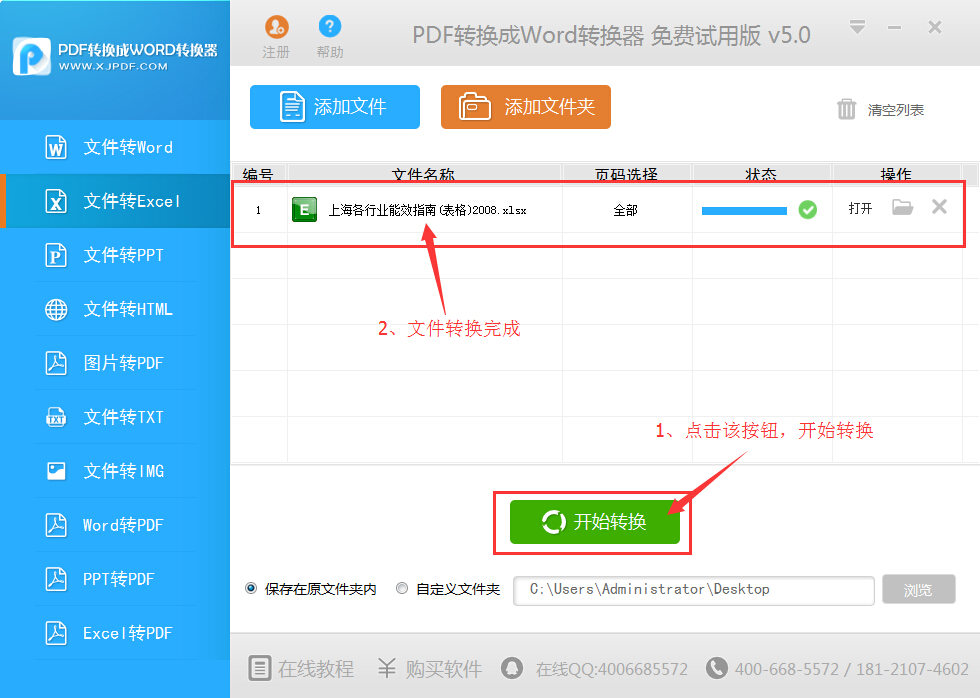Image resolution: width=980 pixels, height=698 pixels.
Task: Click 在线QQ:4006685572 link
Action: click(x=611, y=669)
